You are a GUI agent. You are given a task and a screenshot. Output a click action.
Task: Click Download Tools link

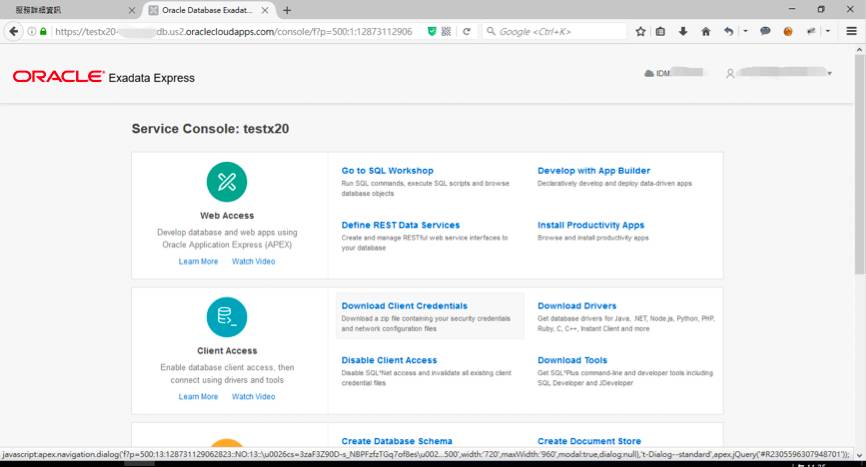pos(572,360)
